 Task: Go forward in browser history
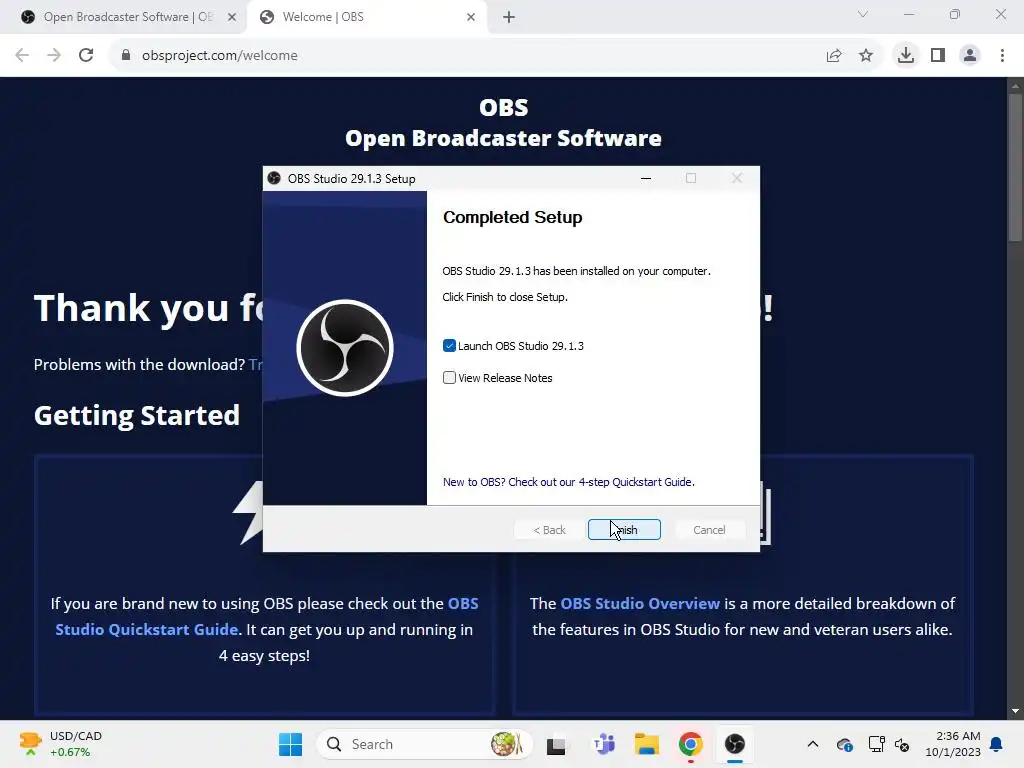54,56
